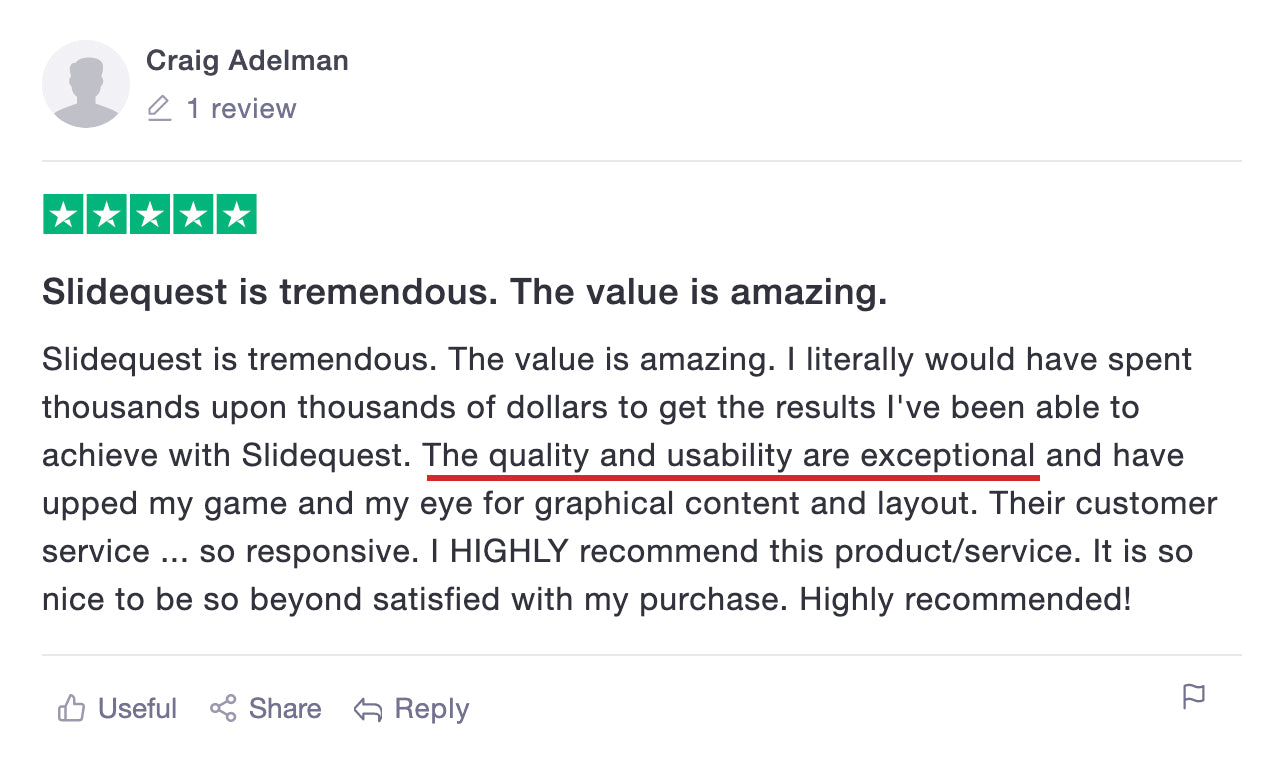Screen dimensions: 1276x772
Task: Click the closing "Highly recommended!" sentence
Action: coord(965,600)
